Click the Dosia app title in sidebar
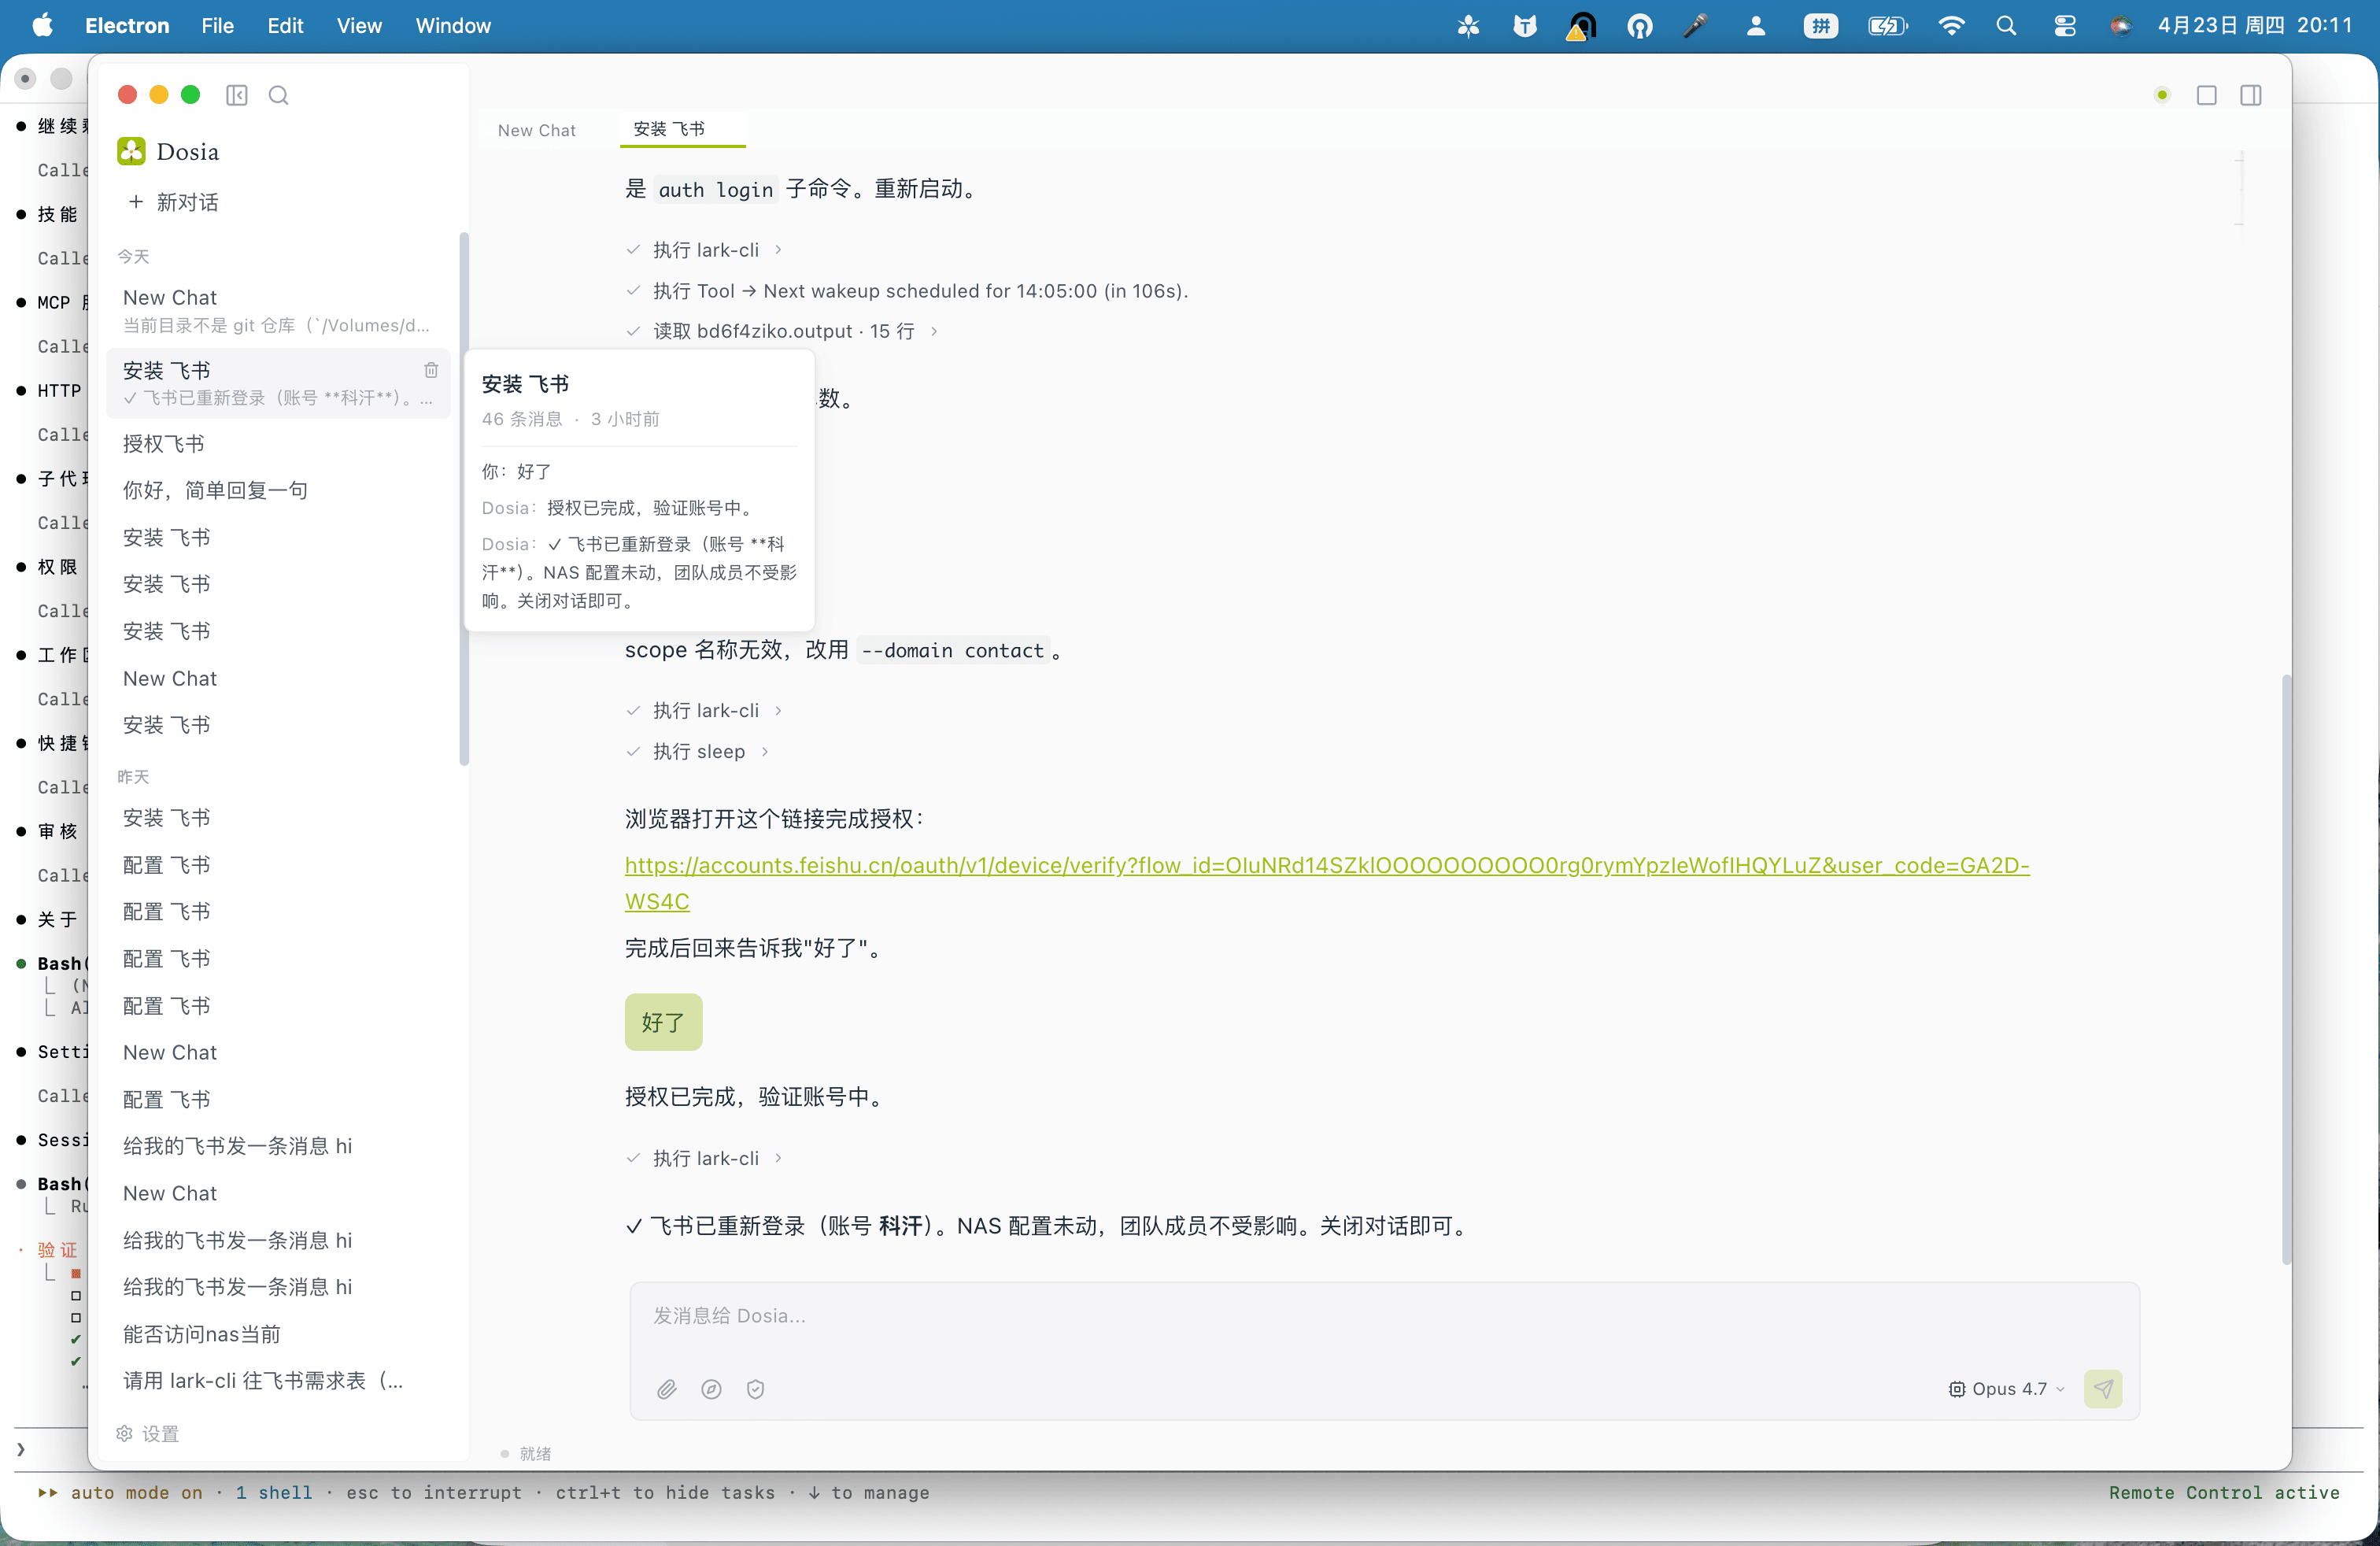 [188, 151]
